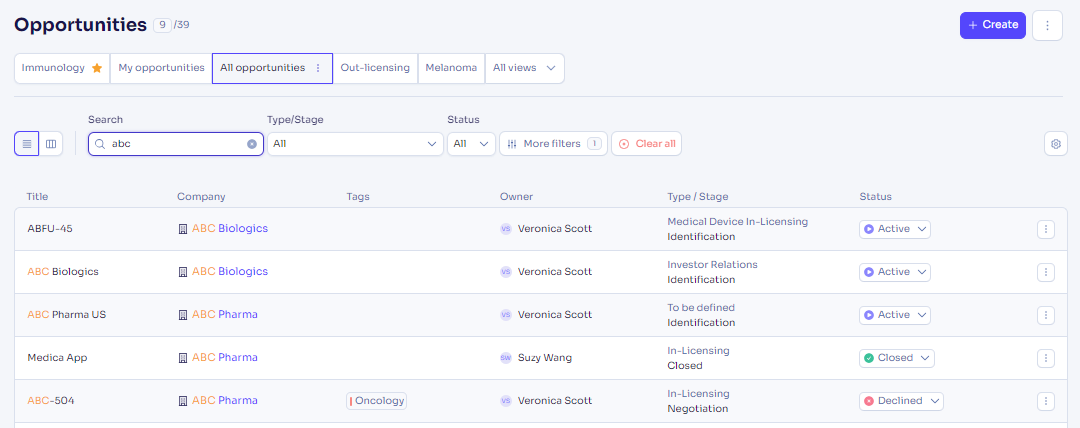Open the ABFU-45 opportunity title

click(x=50, y=229)
